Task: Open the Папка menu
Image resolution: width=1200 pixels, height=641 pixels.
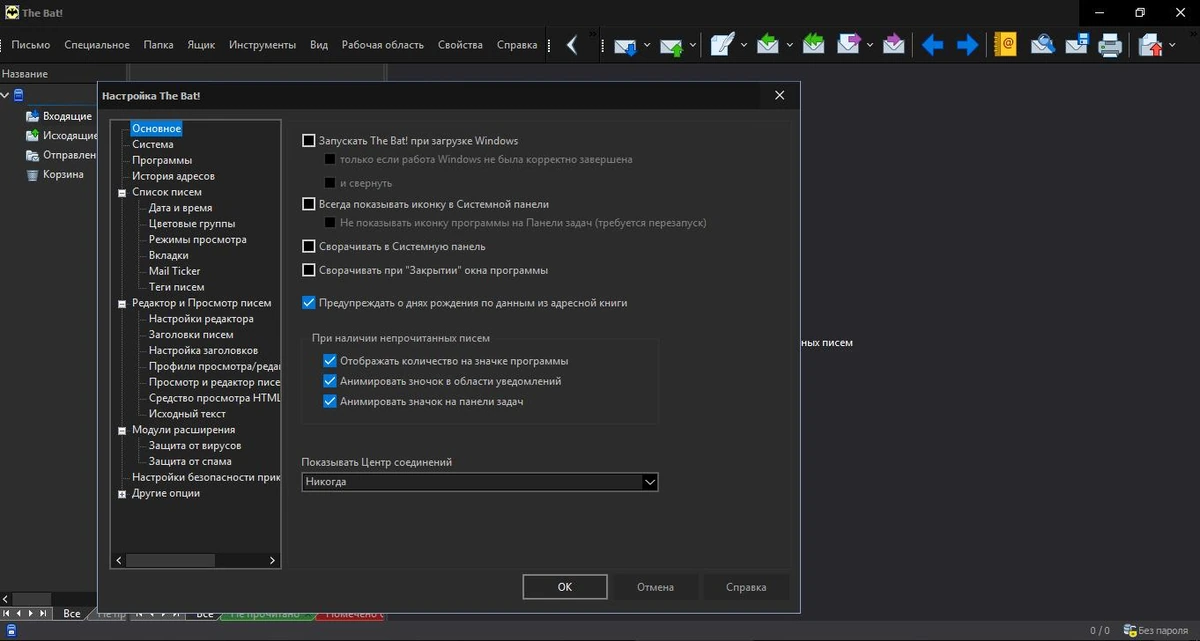Action: click(x=158, y=45)
